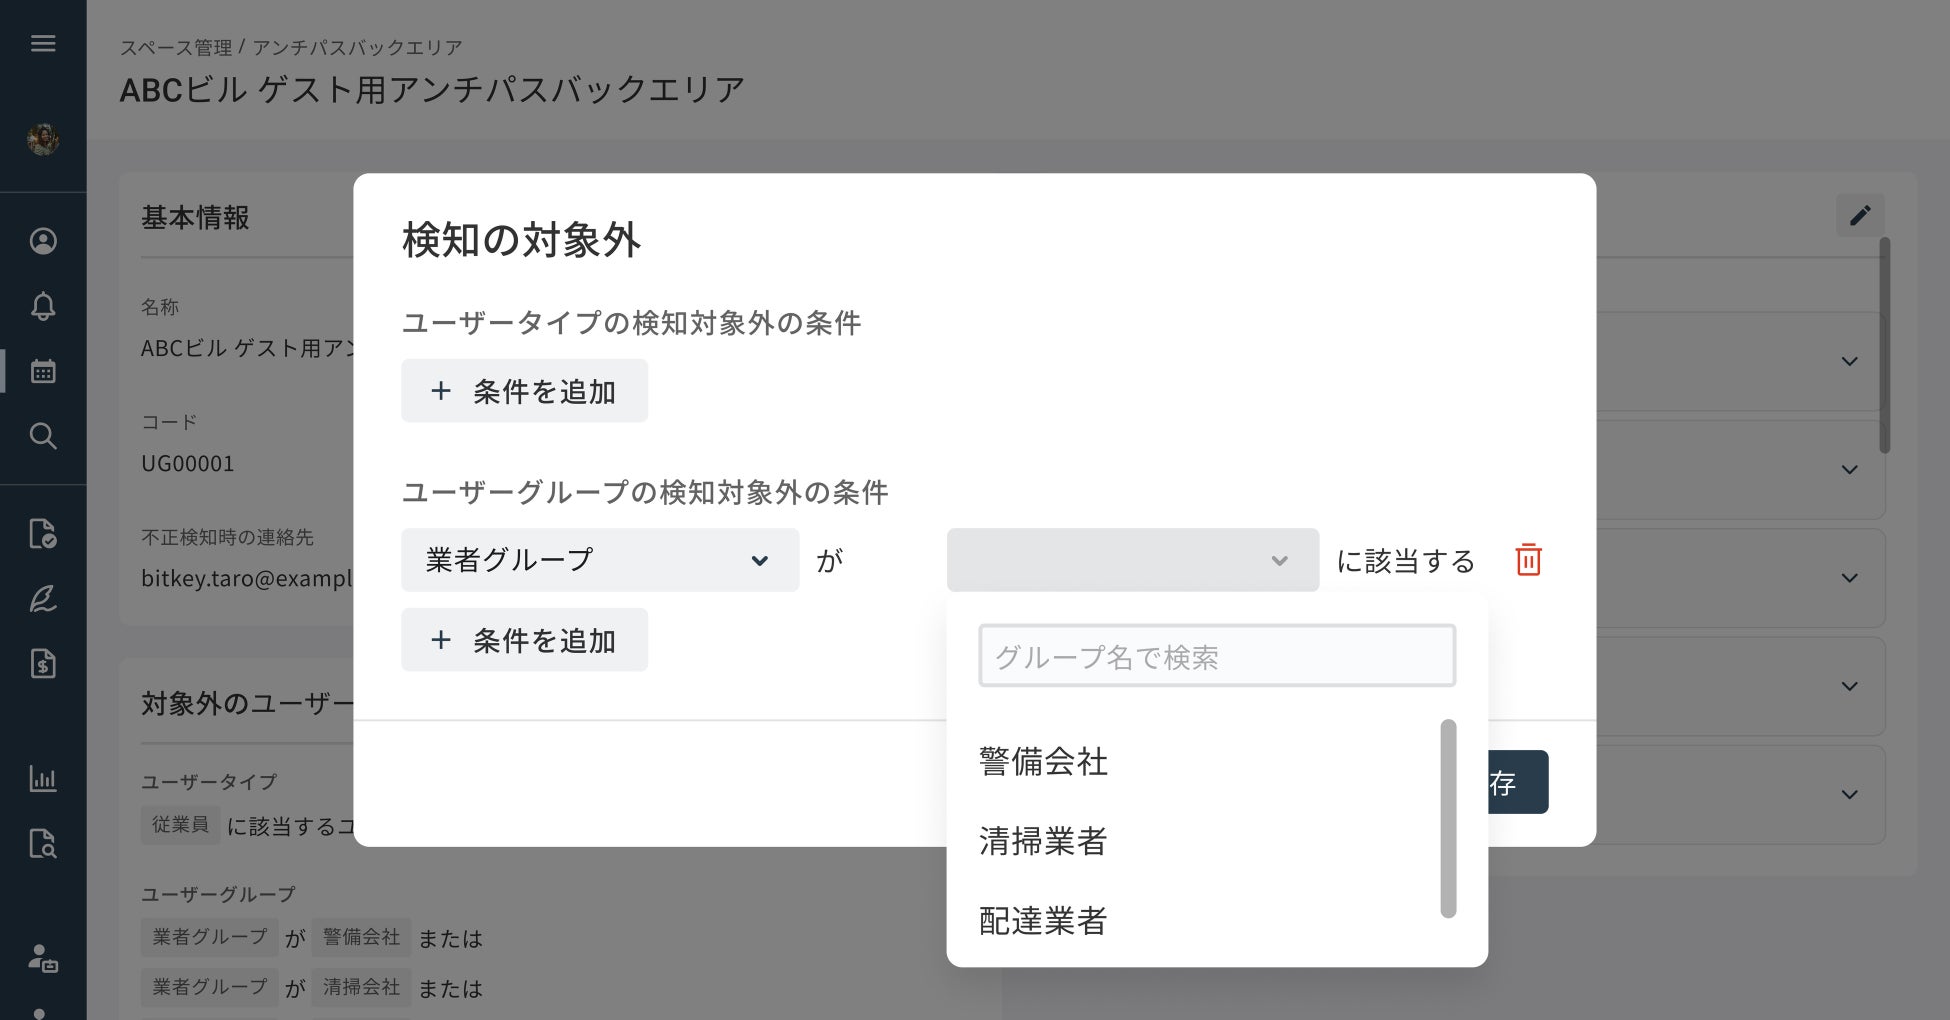
Task: Click the search magnifier sidebar icon
Action: click(x=43, y=436)
